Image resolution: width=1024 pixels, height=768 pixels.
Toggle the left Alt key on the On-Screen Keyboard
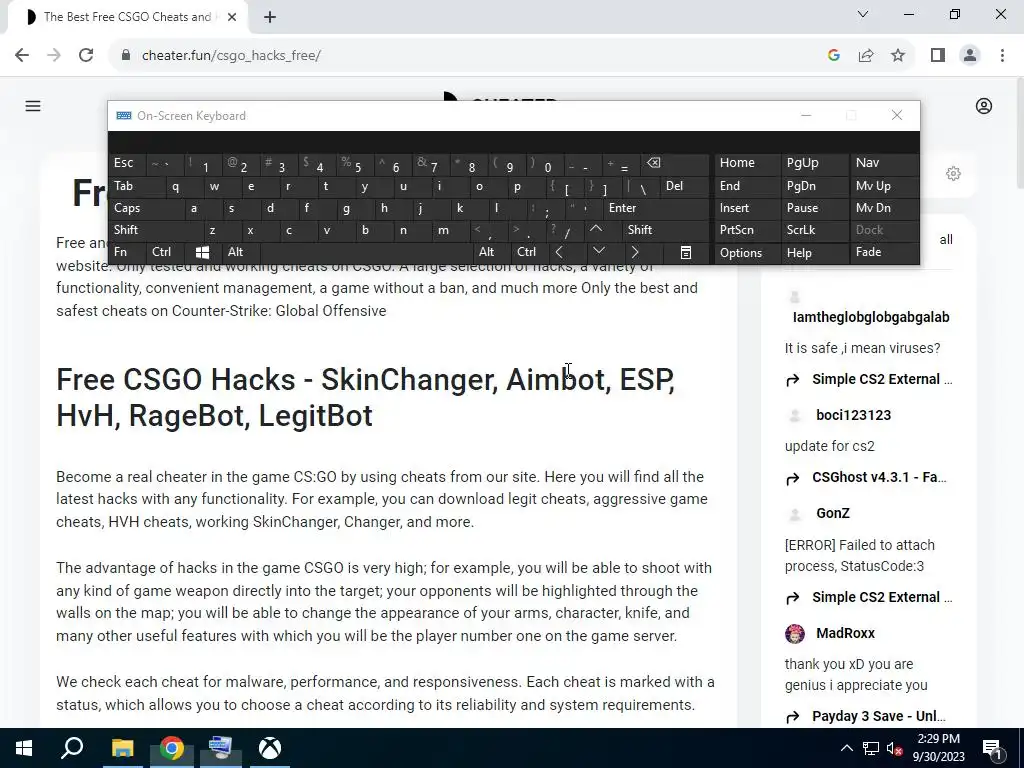point(240,252)
